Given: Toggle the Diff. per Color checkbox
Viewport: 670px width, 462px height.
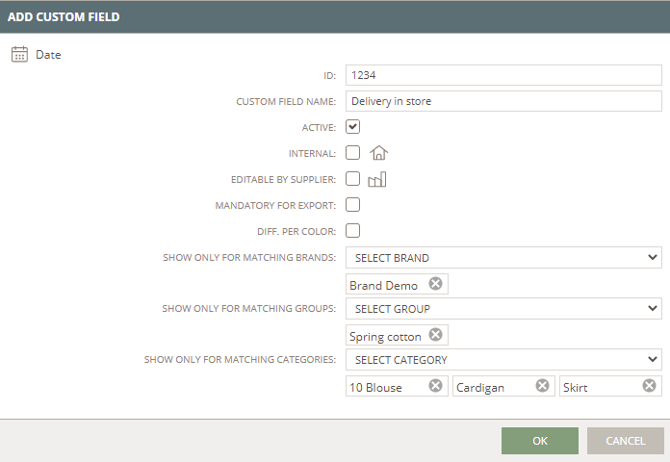Looking at the screenshot, I should click(353, 231).
